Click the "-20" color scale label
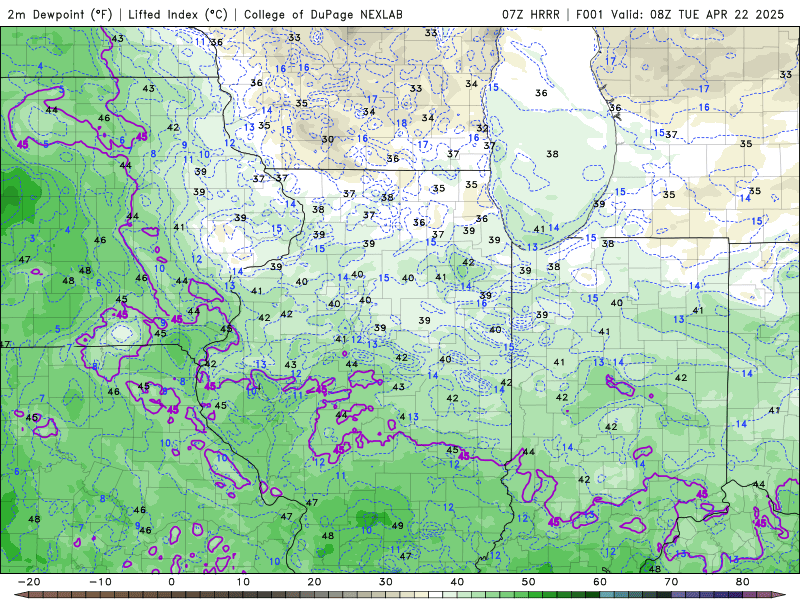Viewport: 800px width, 600px height. [x=29, y=582]
